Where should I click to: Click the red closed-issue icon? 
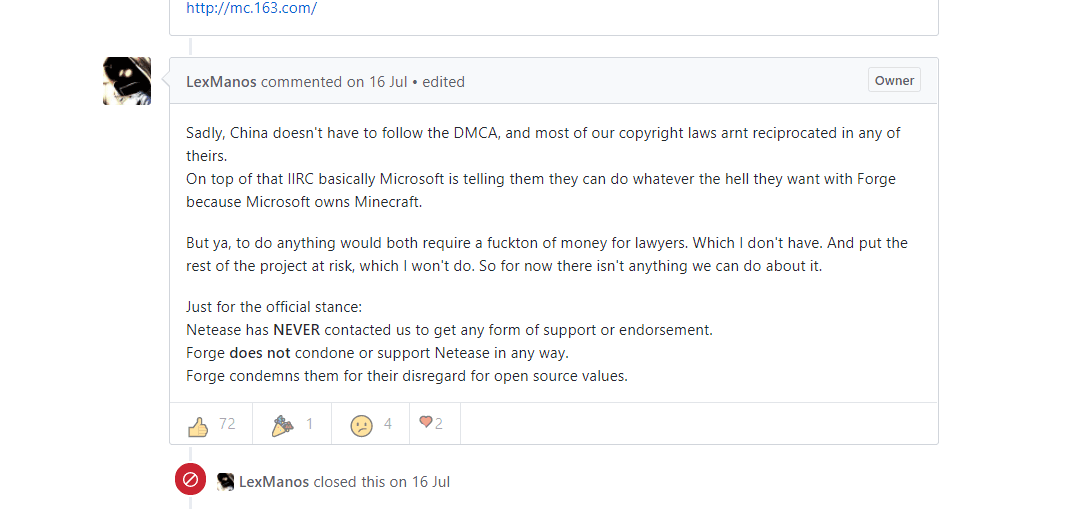[x=190, y=480]
